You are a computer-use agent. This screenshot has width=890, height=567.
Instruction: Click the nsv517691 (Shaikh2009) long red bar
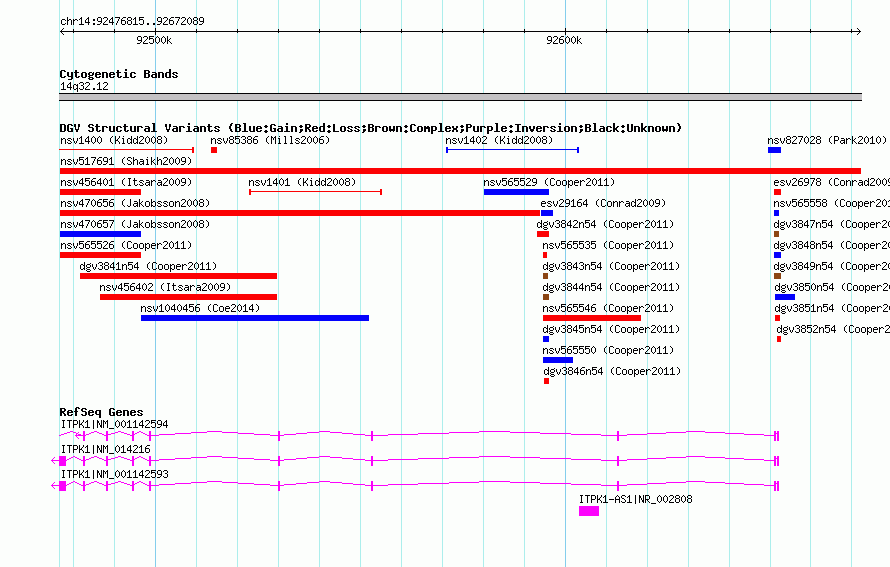(x=460, y=171)
